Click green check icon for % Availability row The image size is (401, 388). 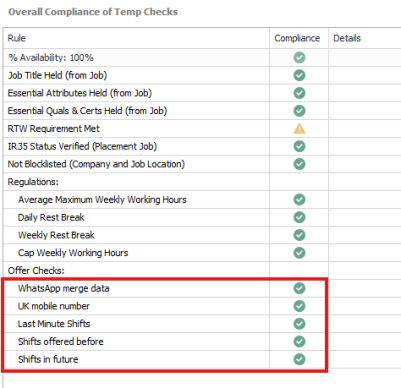tap(299, 58)
